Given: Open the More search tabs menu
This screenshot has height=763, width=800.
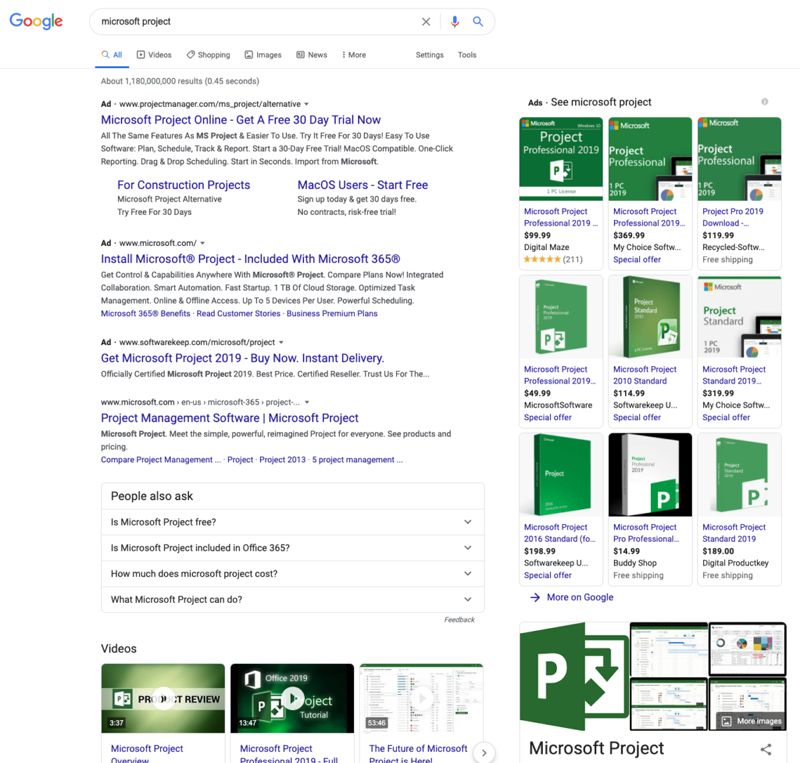Looking at the screenshot, I should [354, 55].
